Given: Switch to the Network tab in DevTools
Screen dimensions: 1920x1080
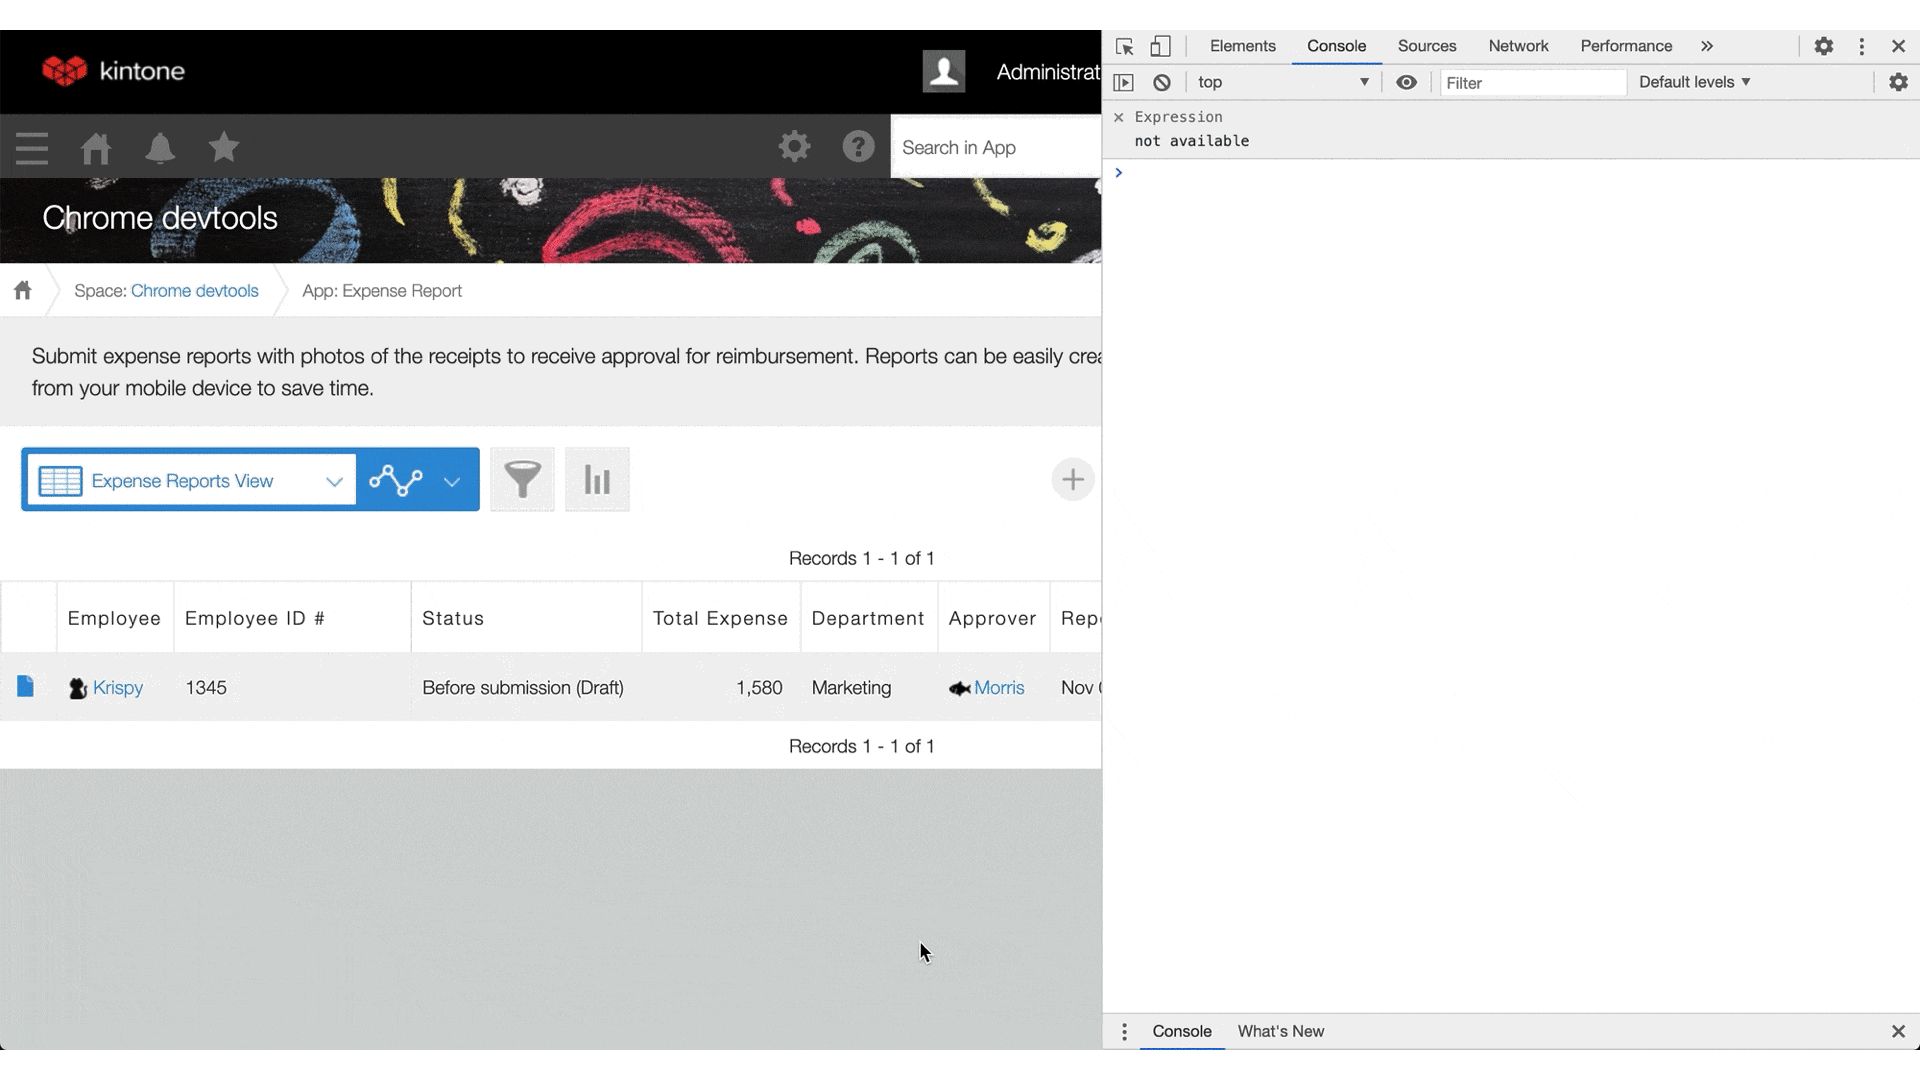Looking at the screenshot, I should [x=1518, y=46].
